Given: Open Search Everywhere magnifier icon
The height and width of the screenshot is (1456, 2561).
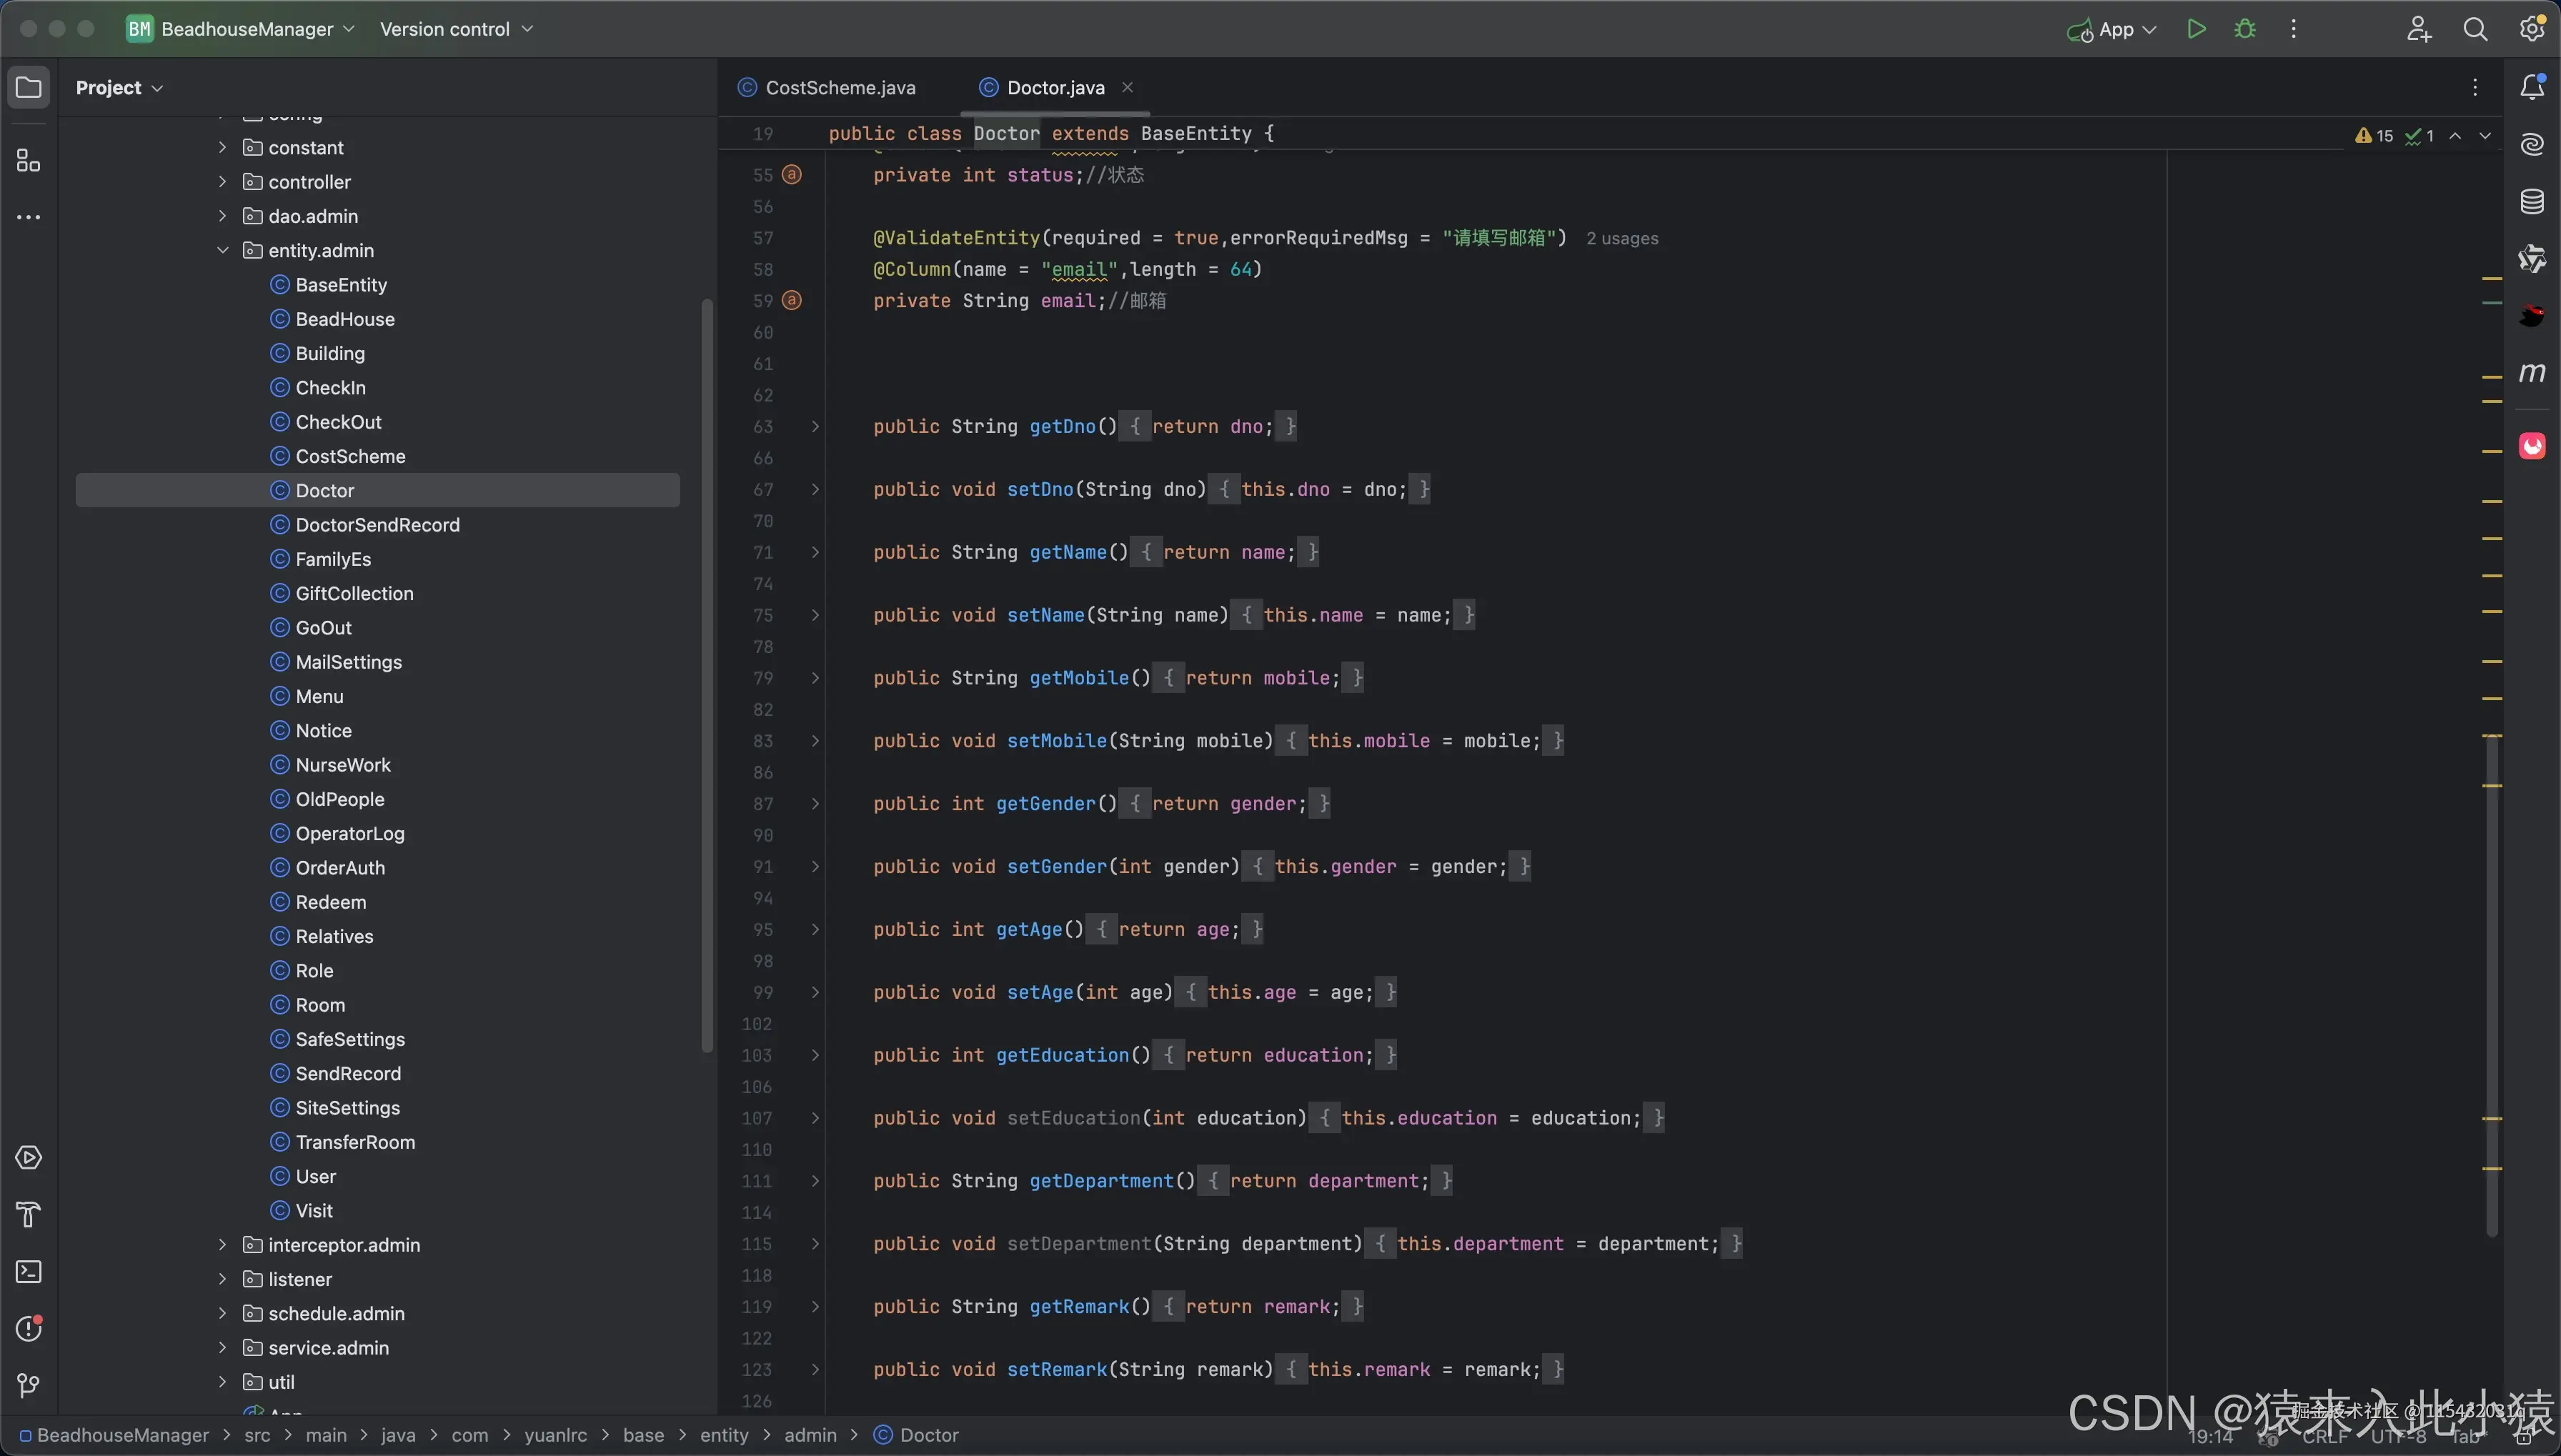Looking at the screenshot, I should pos(2475,29).
